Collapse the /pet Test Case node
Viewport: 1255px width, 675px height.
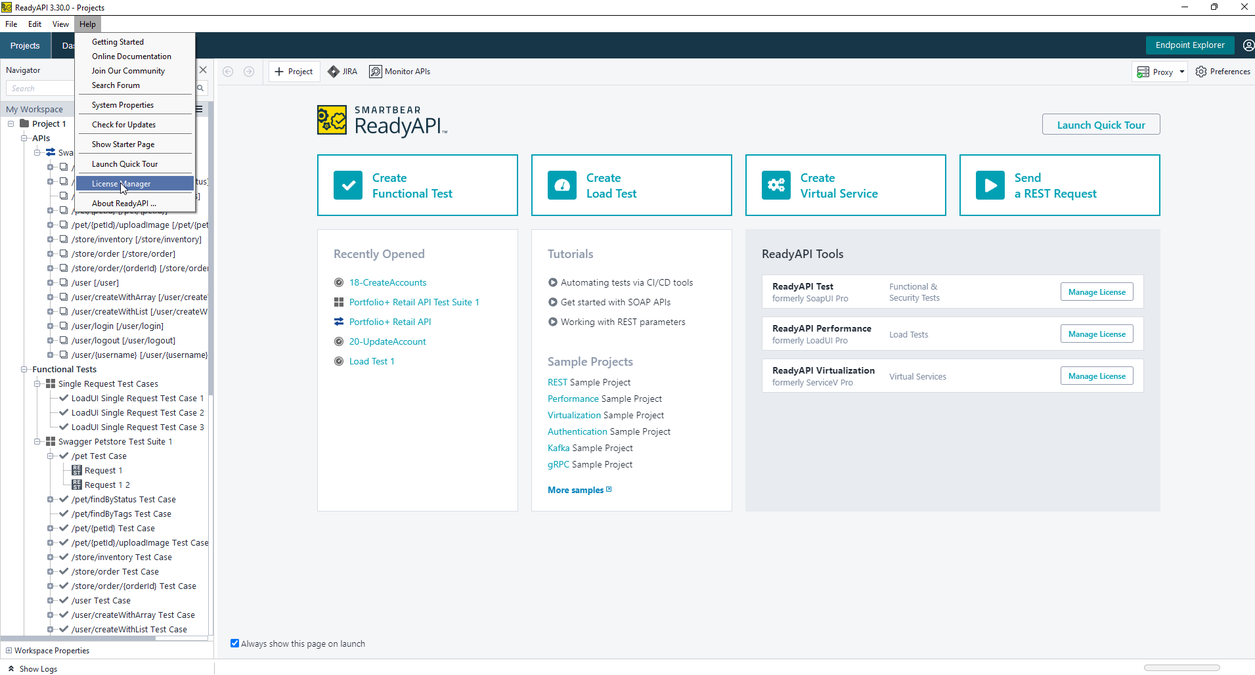point(51,456)
